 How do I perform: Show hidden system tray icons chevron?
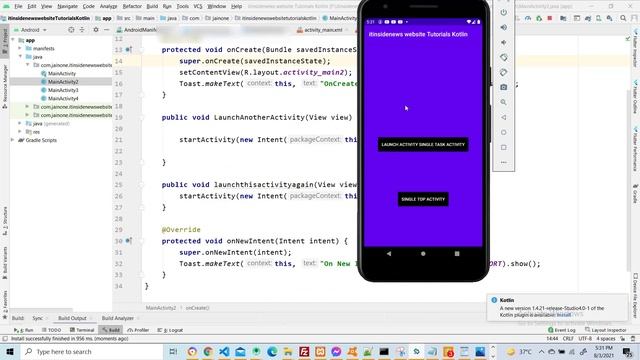(541, 351)
